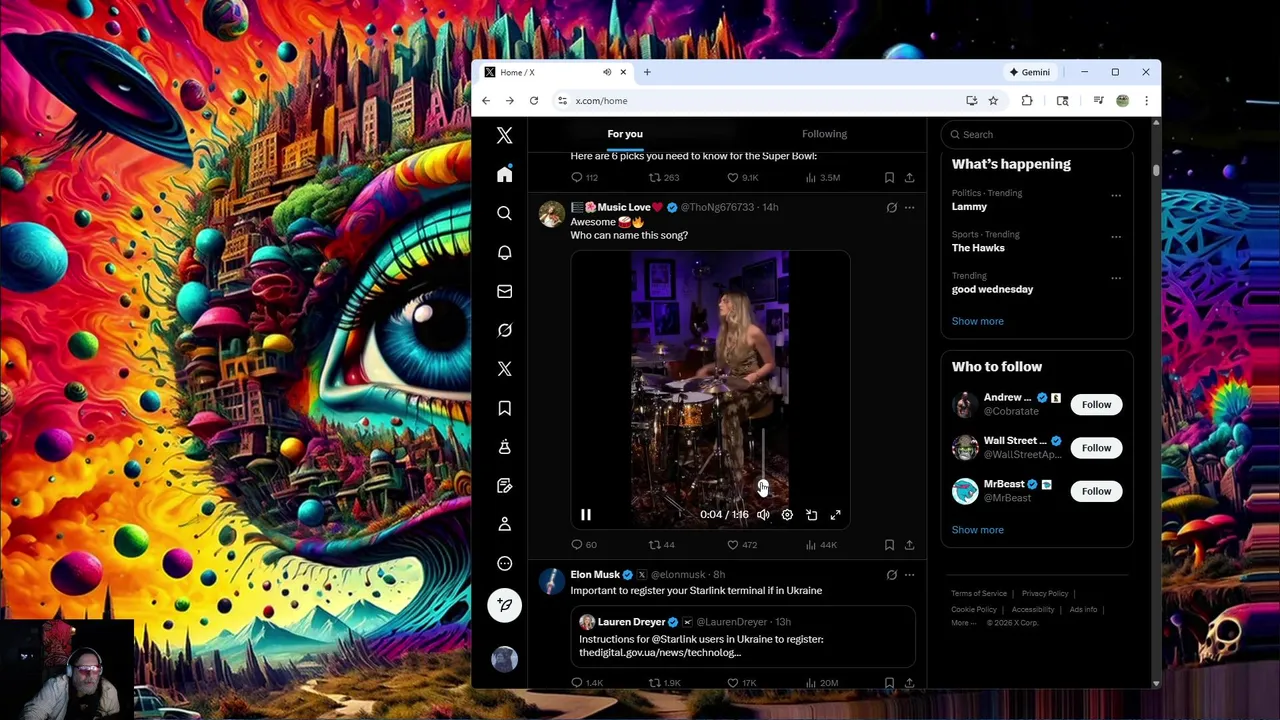Screen dimensions: 1280x720
Task: Go to Home via the house icon
Action: coord(504,174)
